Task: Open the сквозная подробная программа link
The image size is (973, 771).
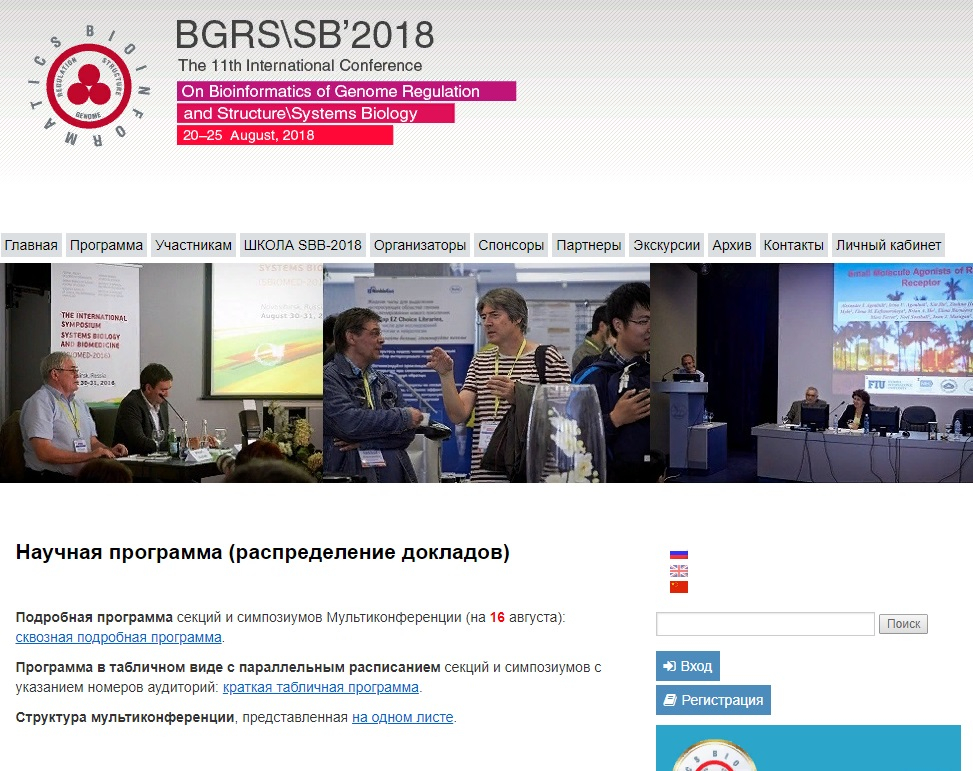Action: click(x=119, y=637)
